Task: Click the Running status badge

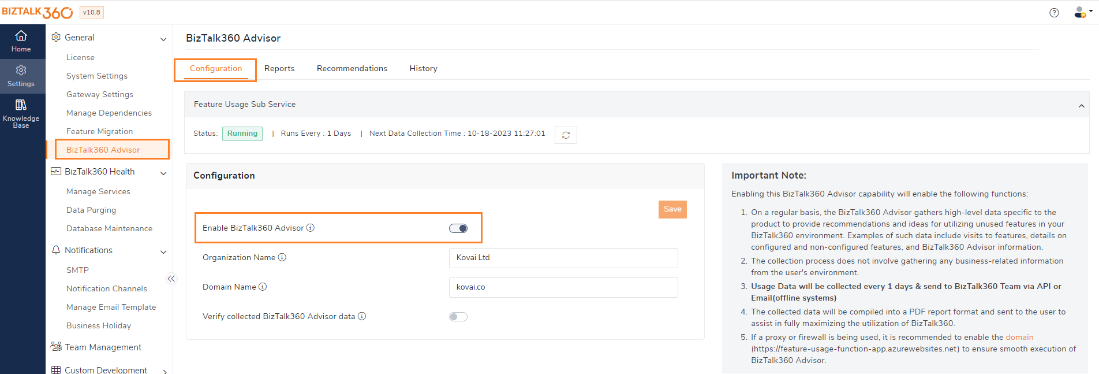Action: click(x=242, y=133)
